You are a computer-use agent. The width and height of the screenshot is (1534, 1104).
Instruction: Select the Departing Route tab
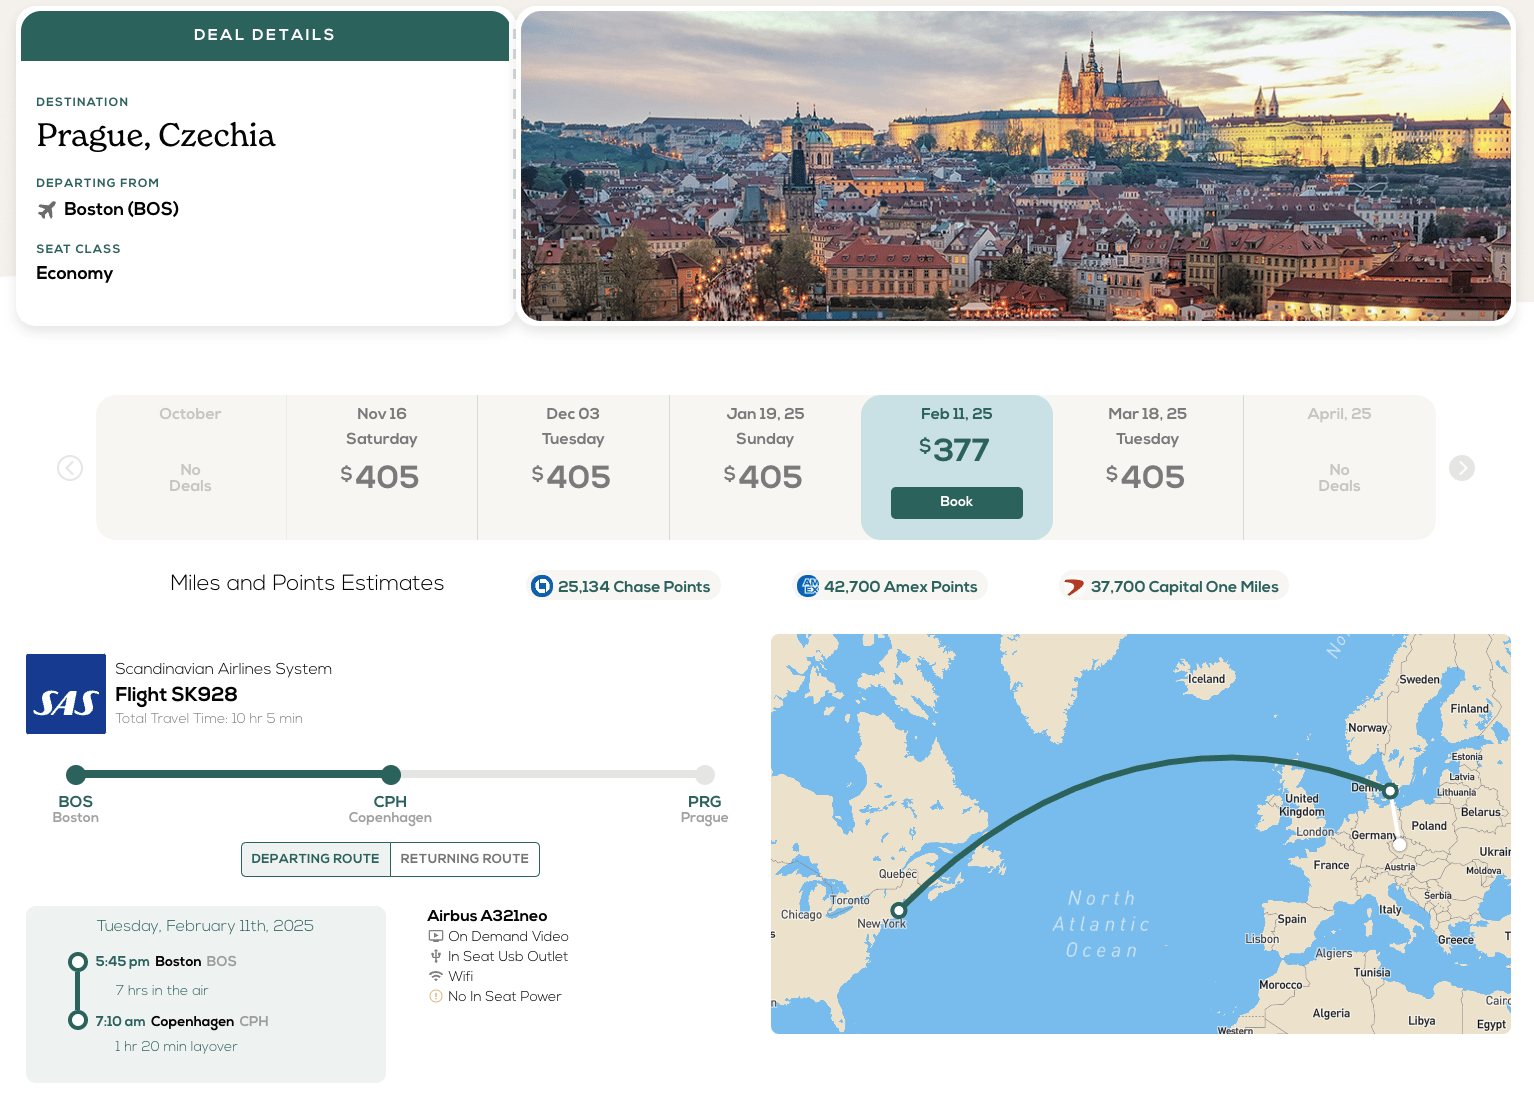pyautogui.click(x=315, y=859)
